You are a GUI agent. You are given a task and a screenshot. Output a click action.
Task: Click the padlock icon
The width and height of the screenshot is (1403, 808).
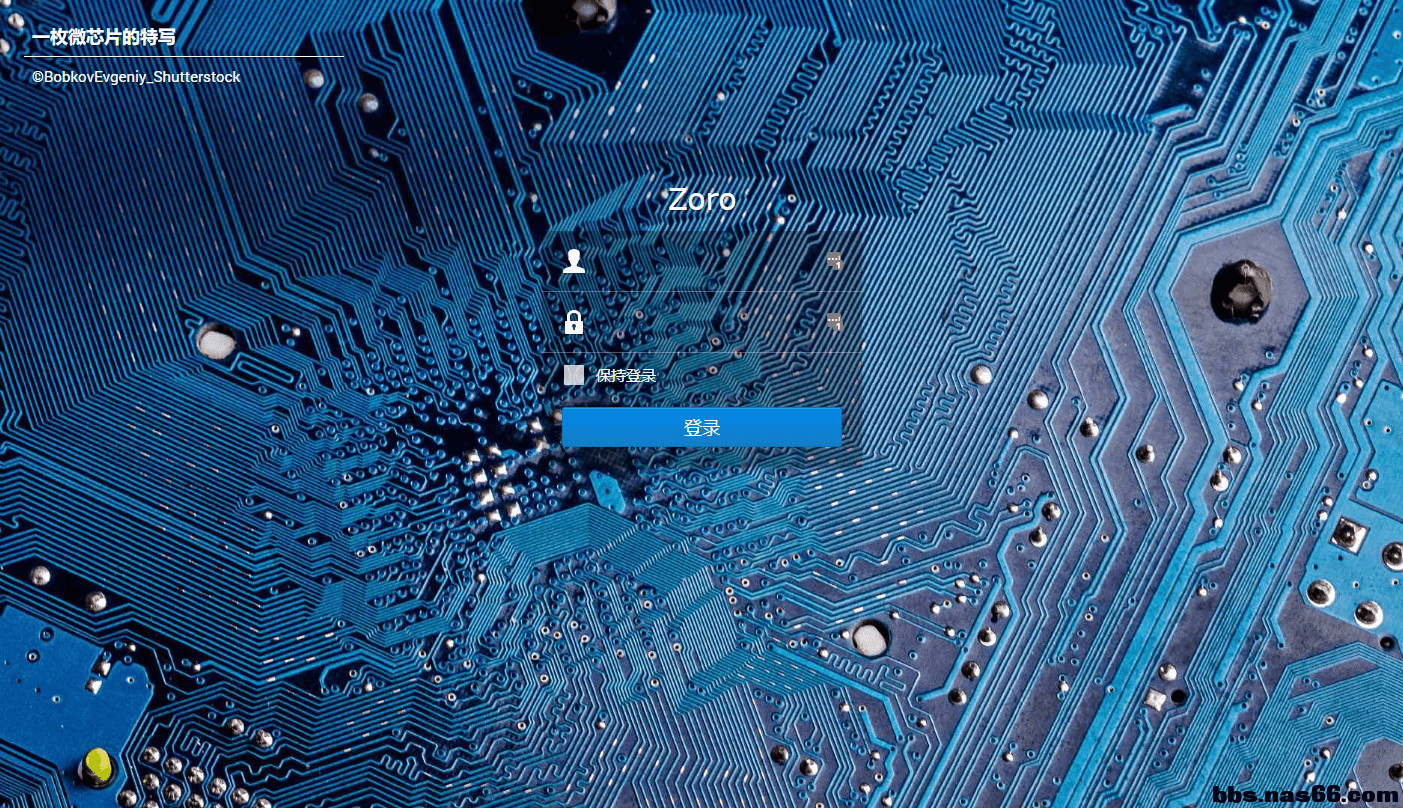coord(573,322)
